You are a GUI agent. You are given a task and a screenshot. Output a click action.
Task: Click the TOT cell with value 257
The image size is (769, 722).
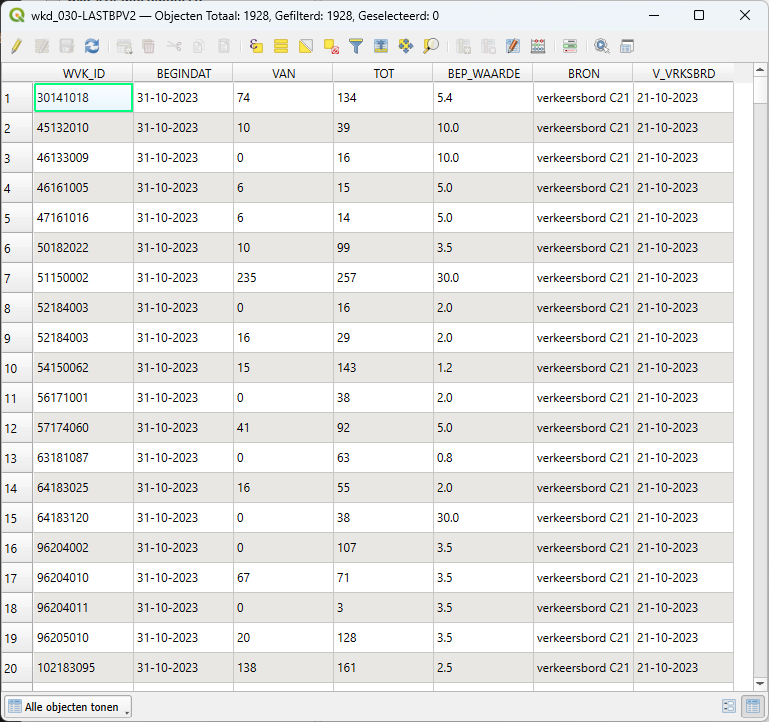pos(384,278)
